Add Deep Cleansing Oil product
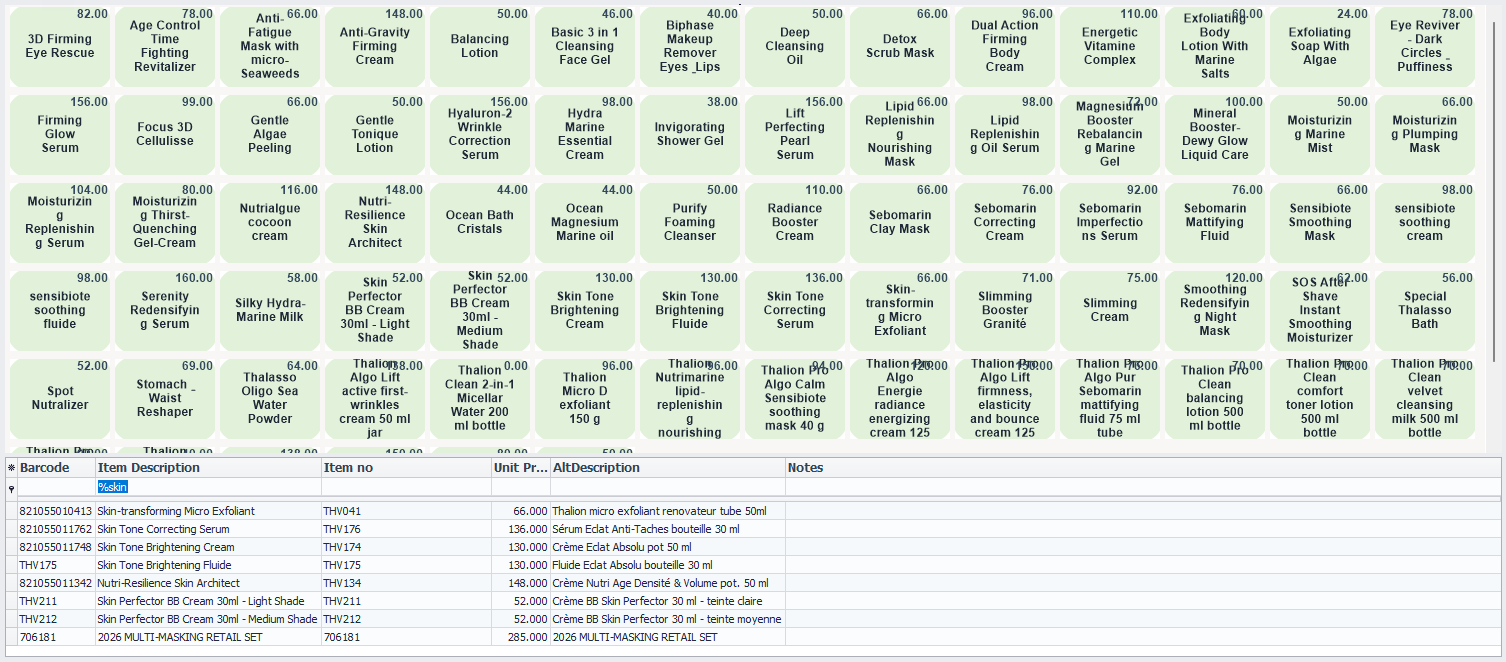1506x662 pixels. point(795,47)
